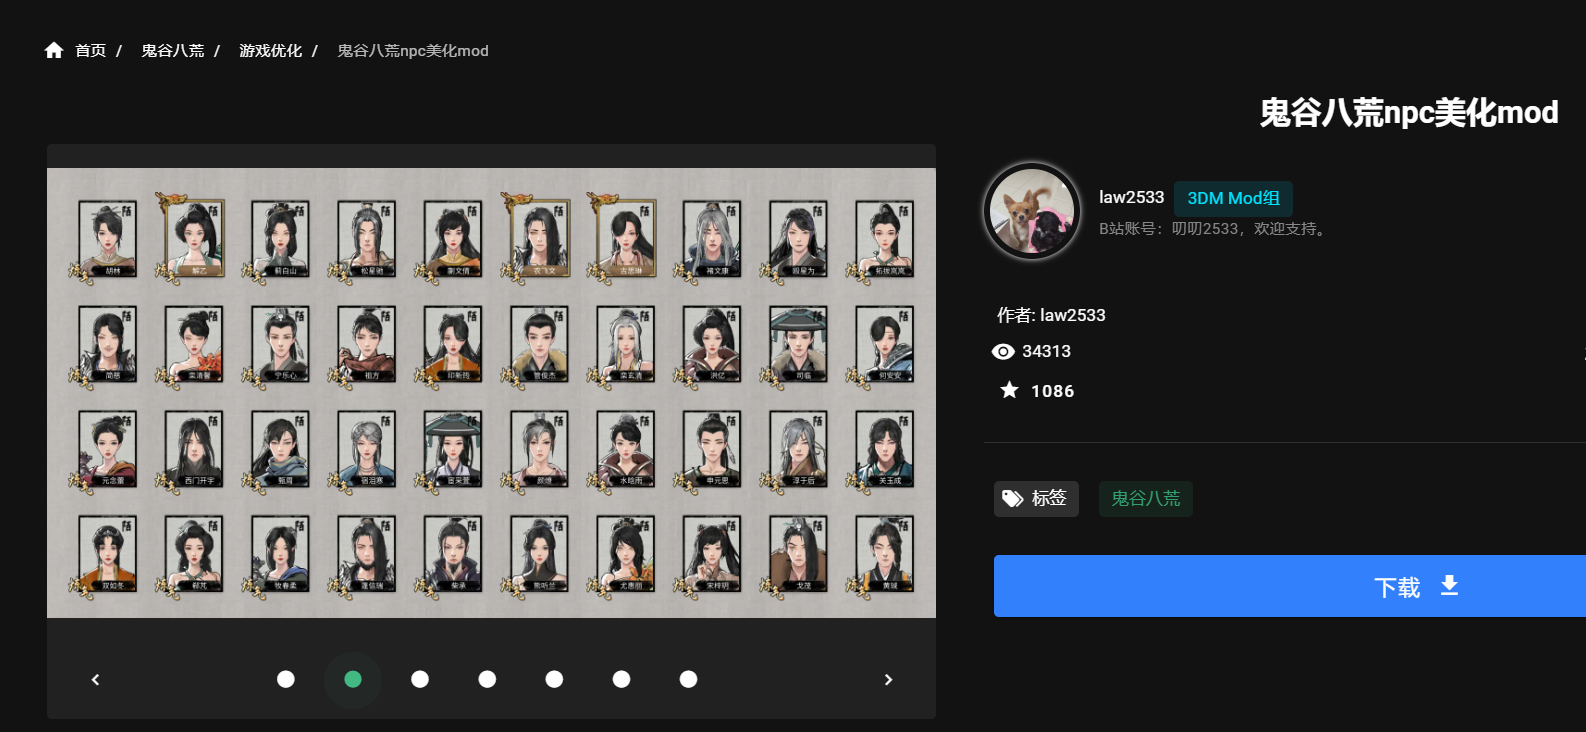
Task: Select the fifth carousel indicator dot
Action: (554, 679)
